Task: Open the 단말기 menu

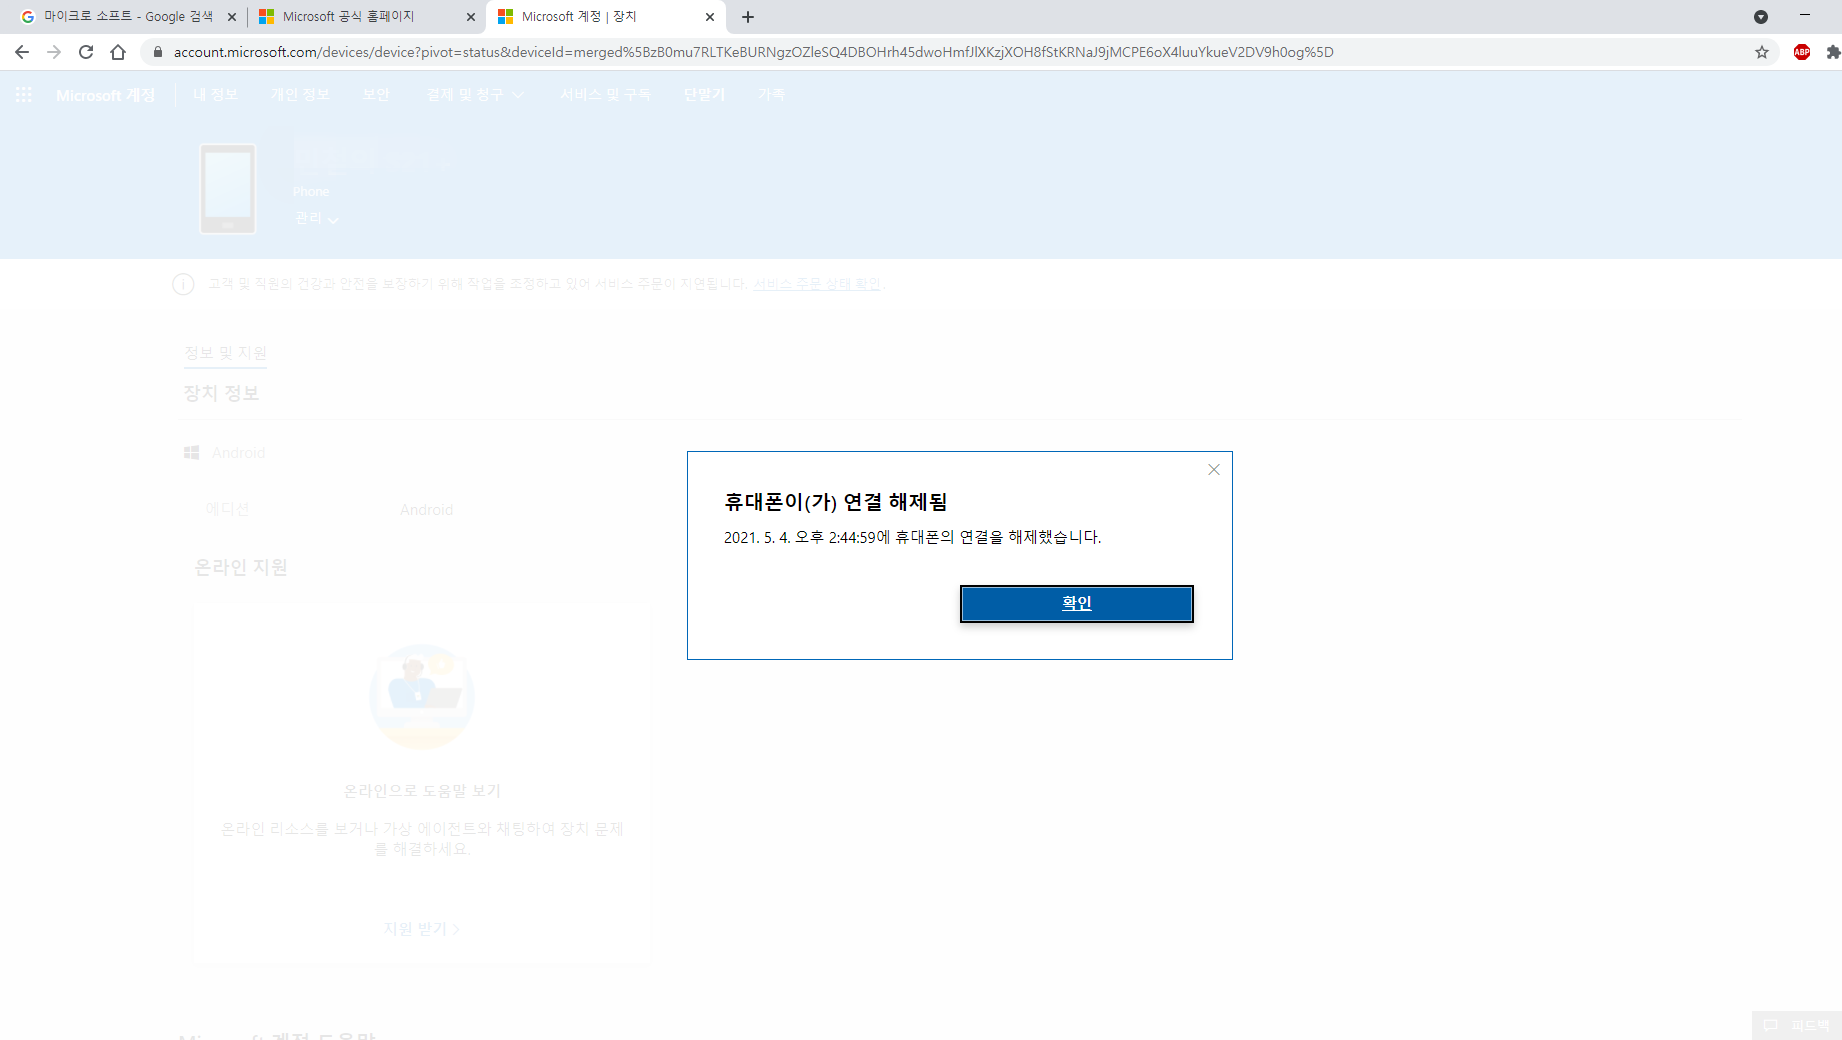Action: coord(704,94)
